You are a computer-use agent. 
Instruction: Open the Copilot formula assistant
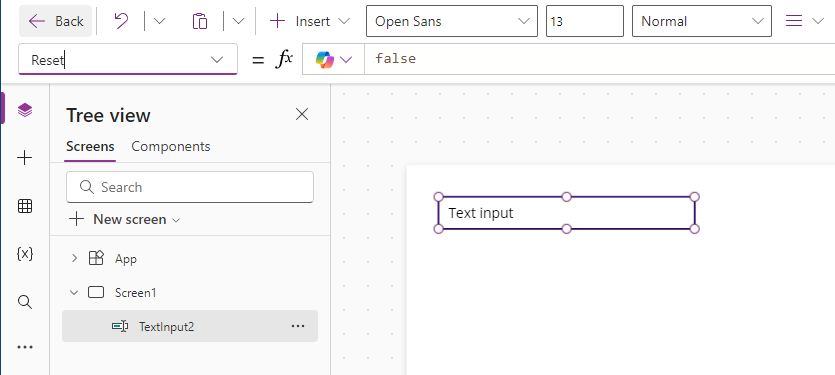(325, 60)
